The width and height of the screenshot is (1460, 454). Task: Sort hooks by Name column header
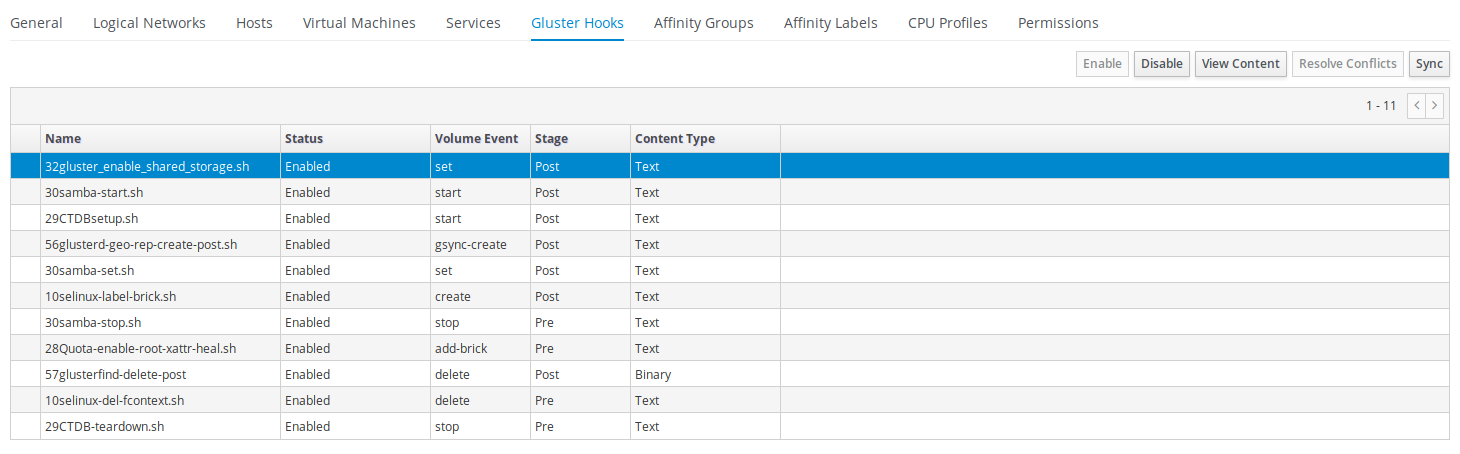click(x=63, y=139)
